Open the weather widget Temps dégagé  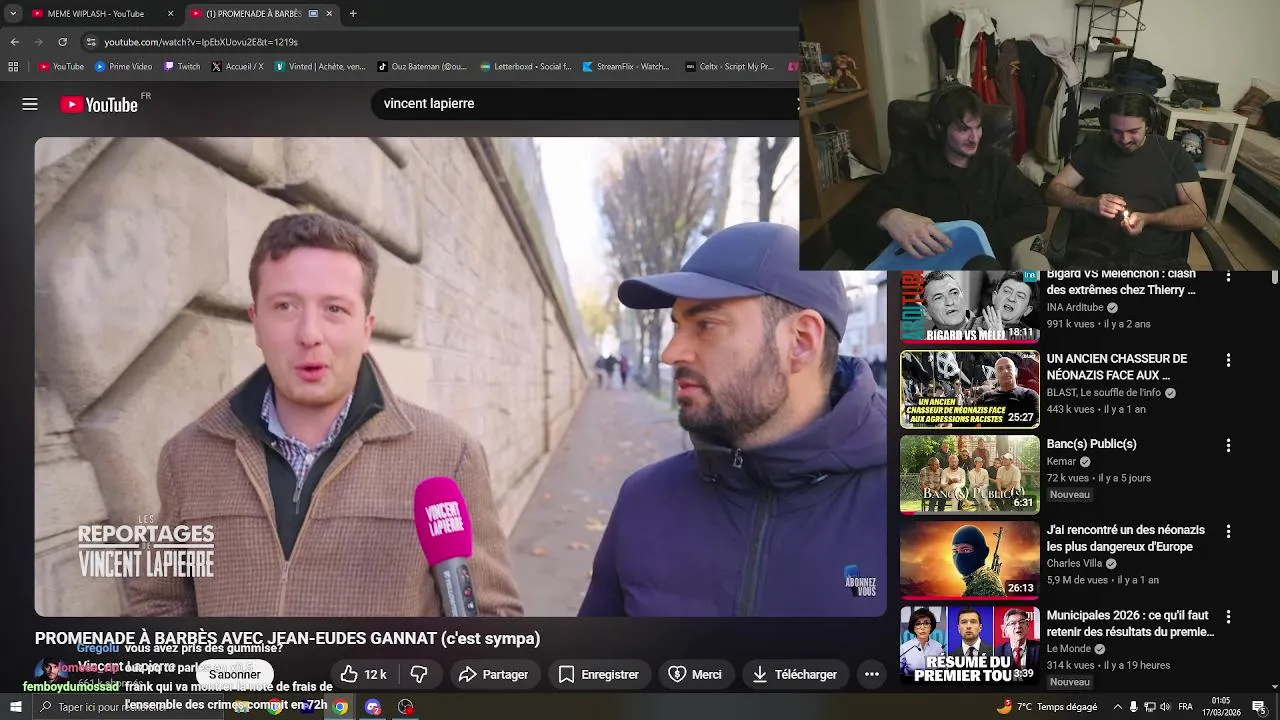pos(1047,707)
